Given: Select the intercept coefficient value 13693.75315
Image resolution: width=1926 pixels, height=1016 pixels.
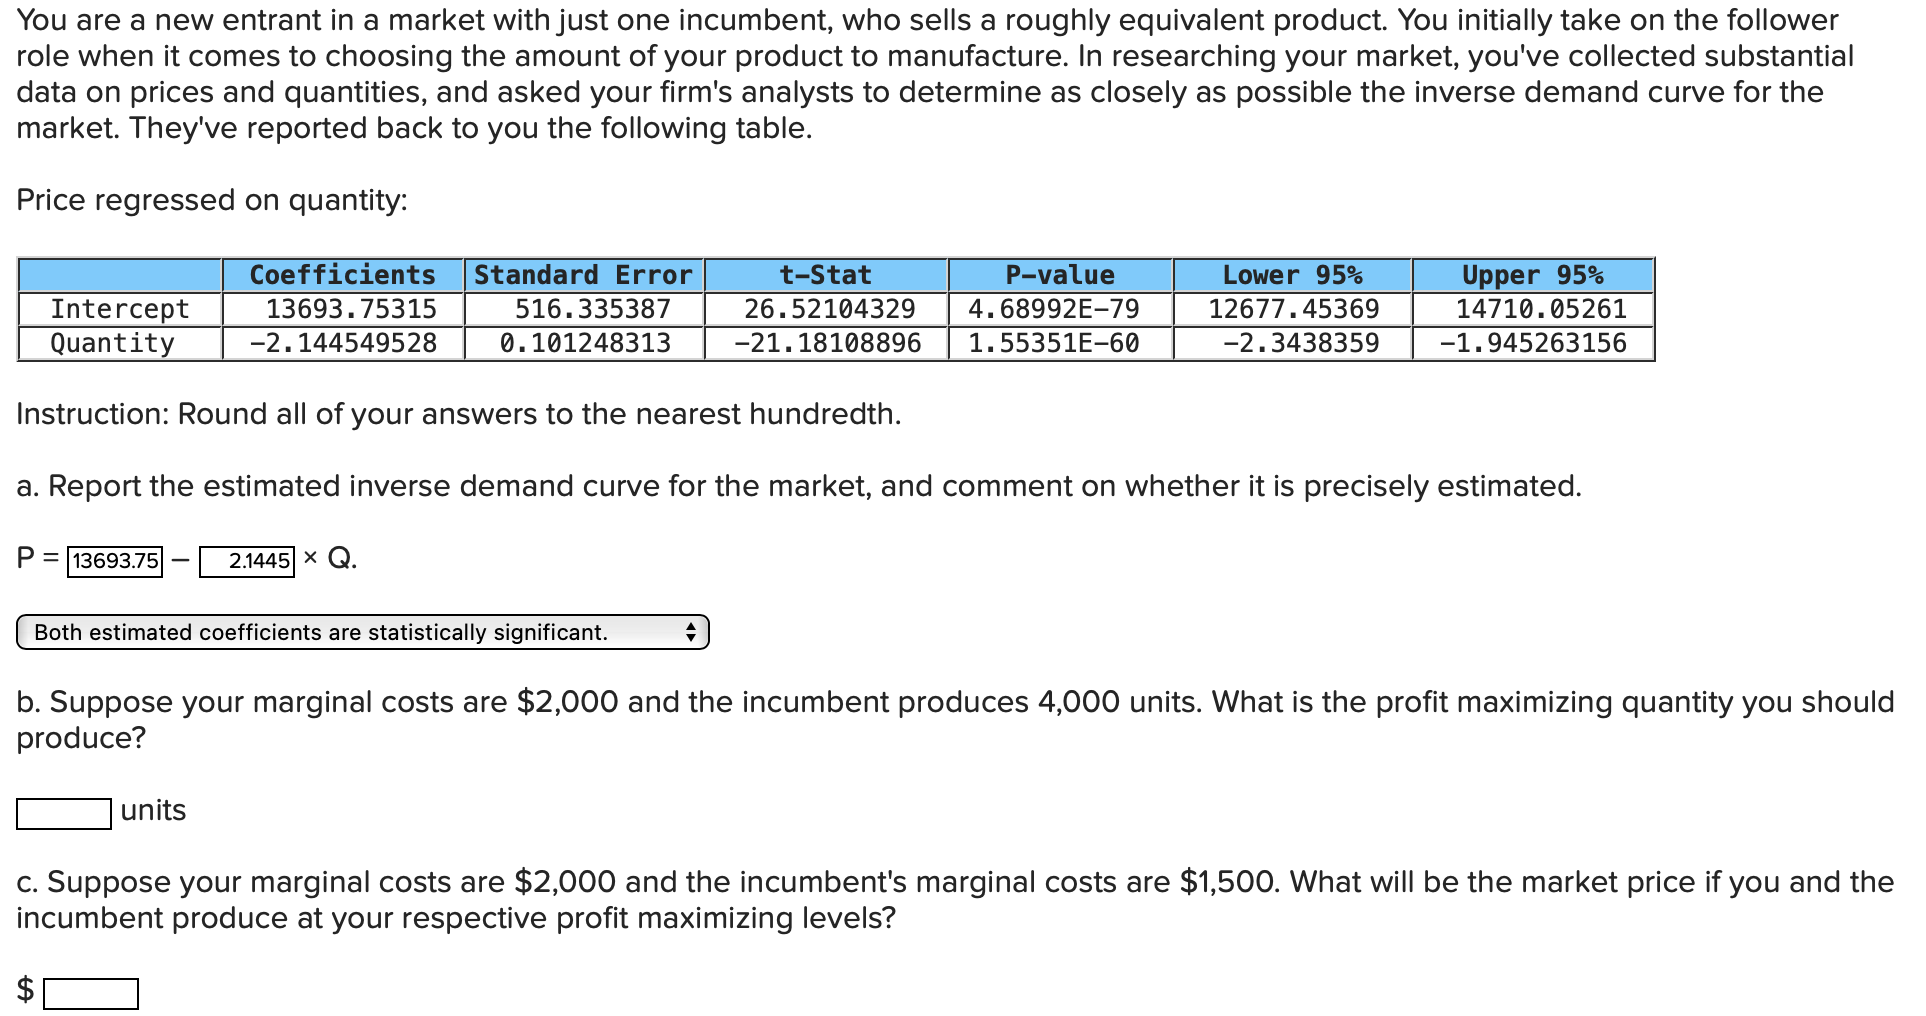Looking at the screenshot, I should (x=342, y=308).
